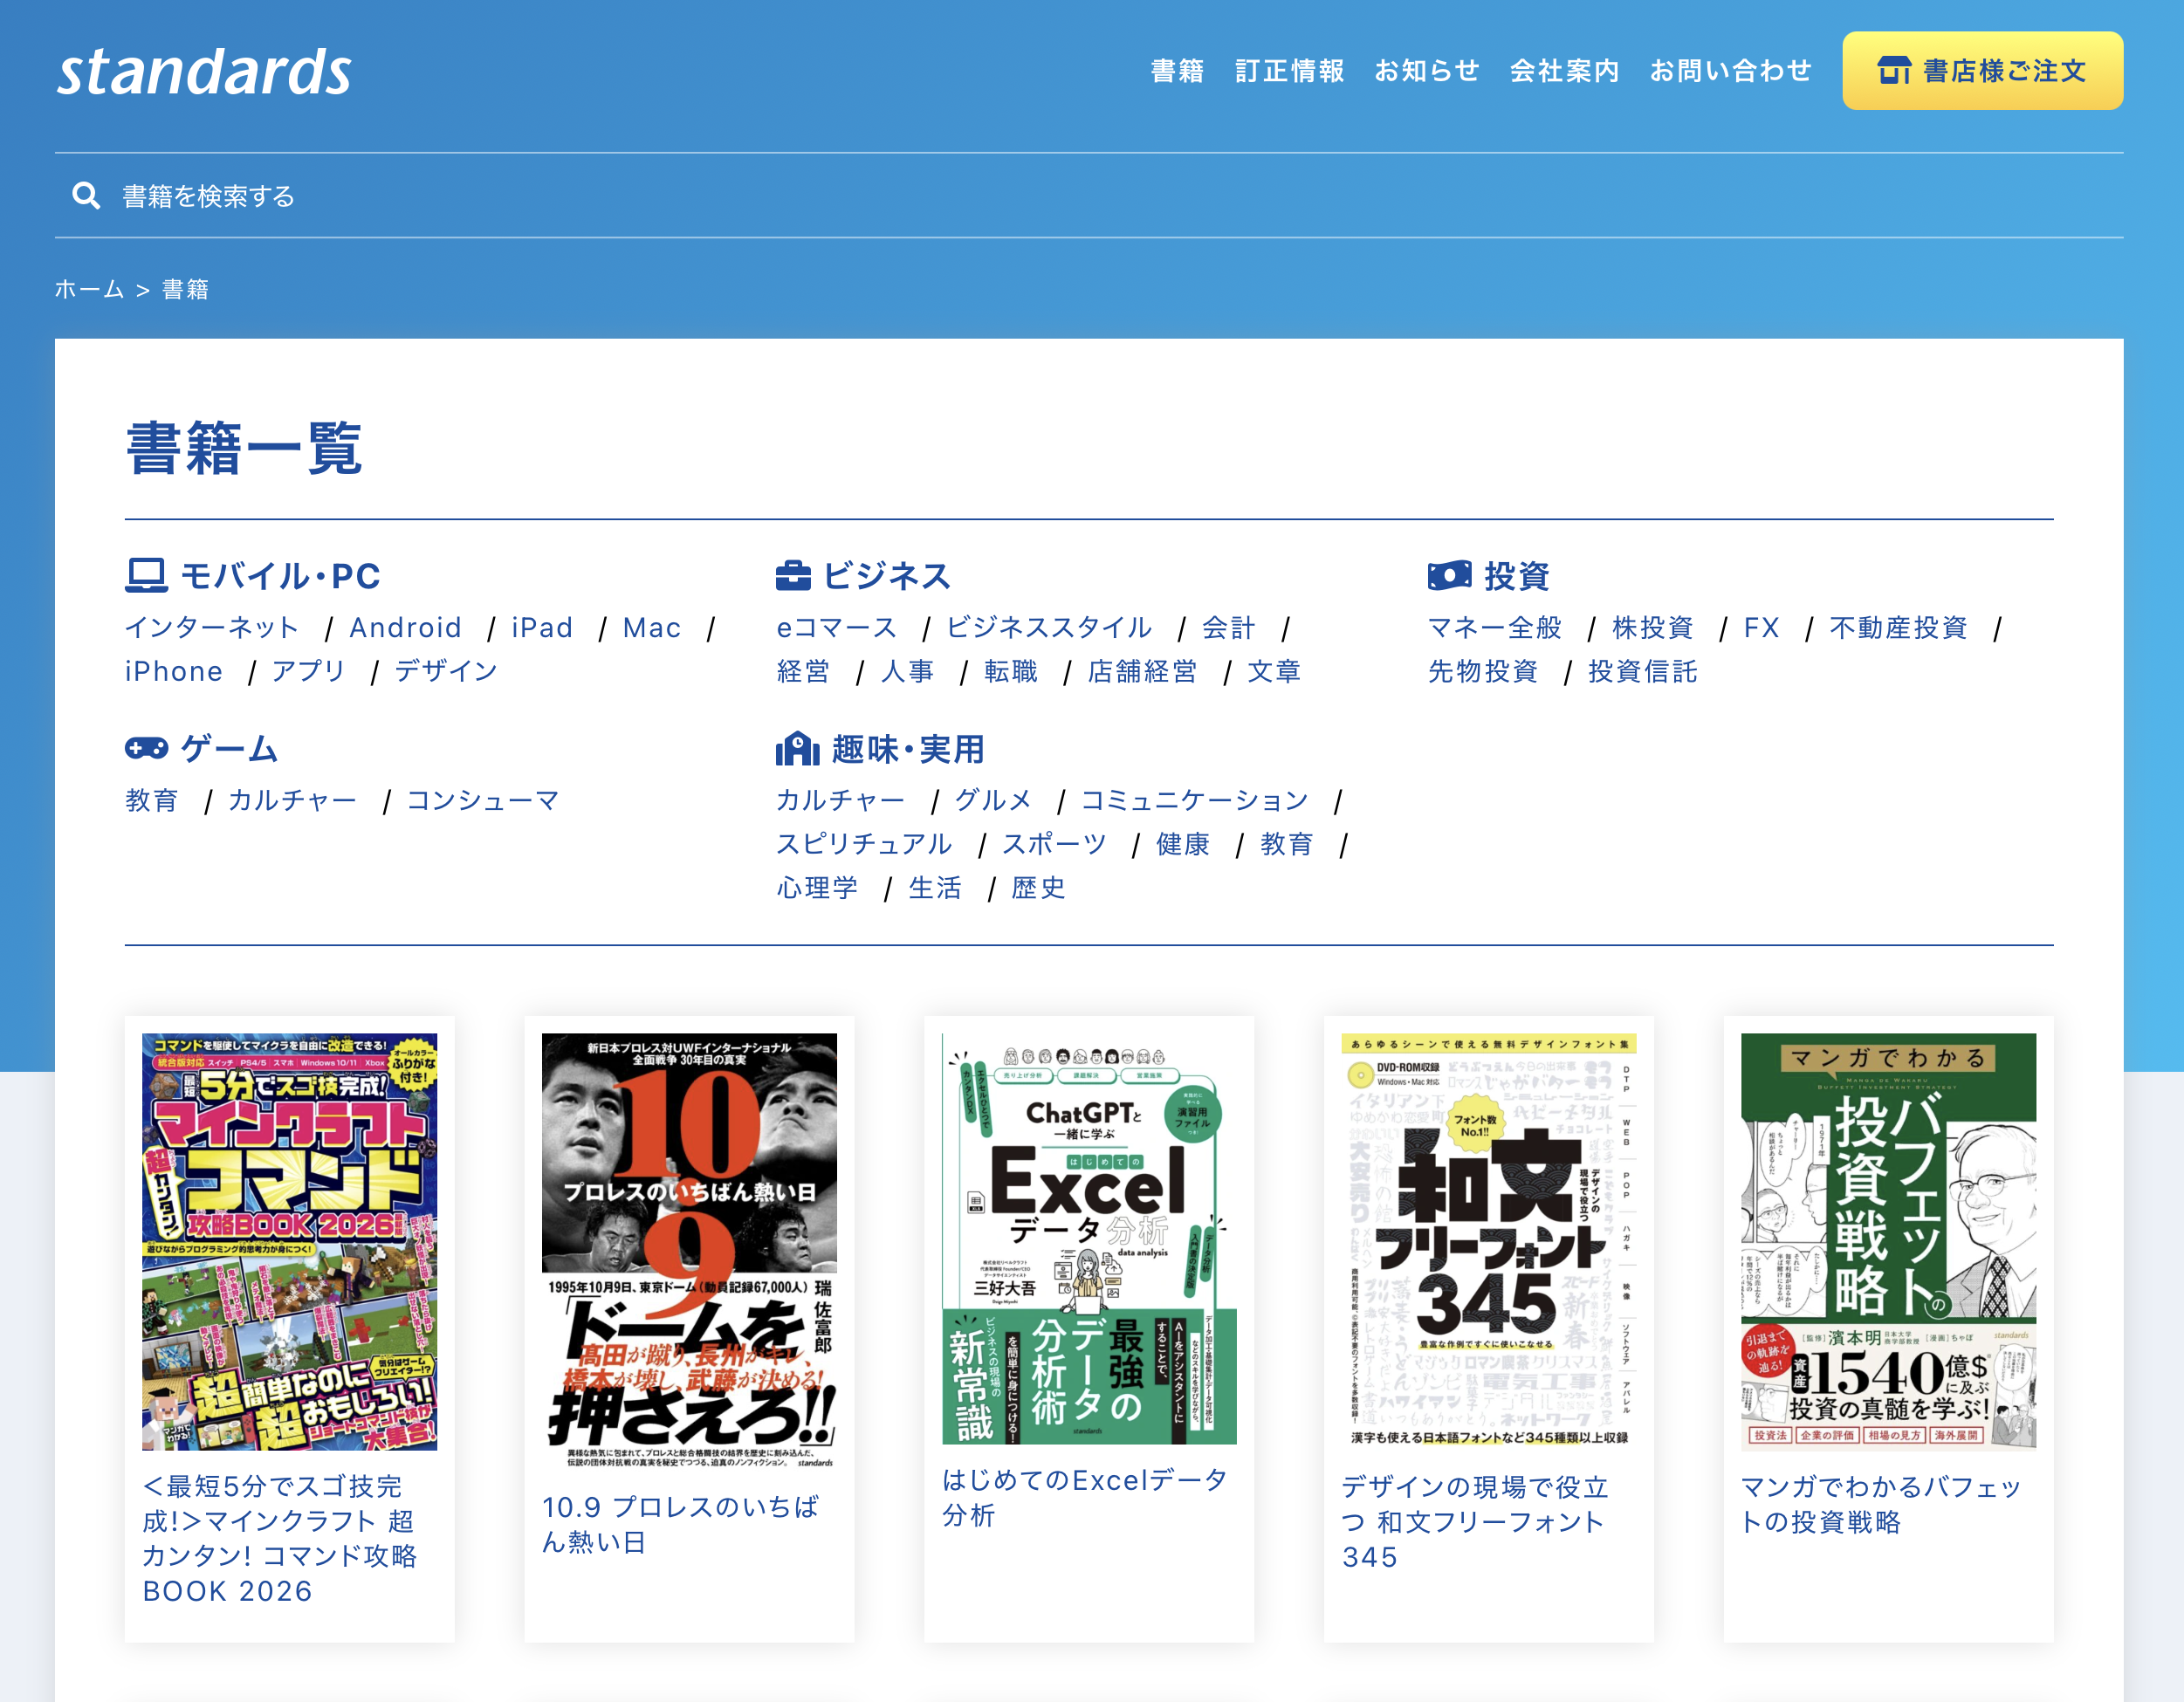2184x1702 pixels.
Task: Click the standards logo
Action: tap(204, 72)
